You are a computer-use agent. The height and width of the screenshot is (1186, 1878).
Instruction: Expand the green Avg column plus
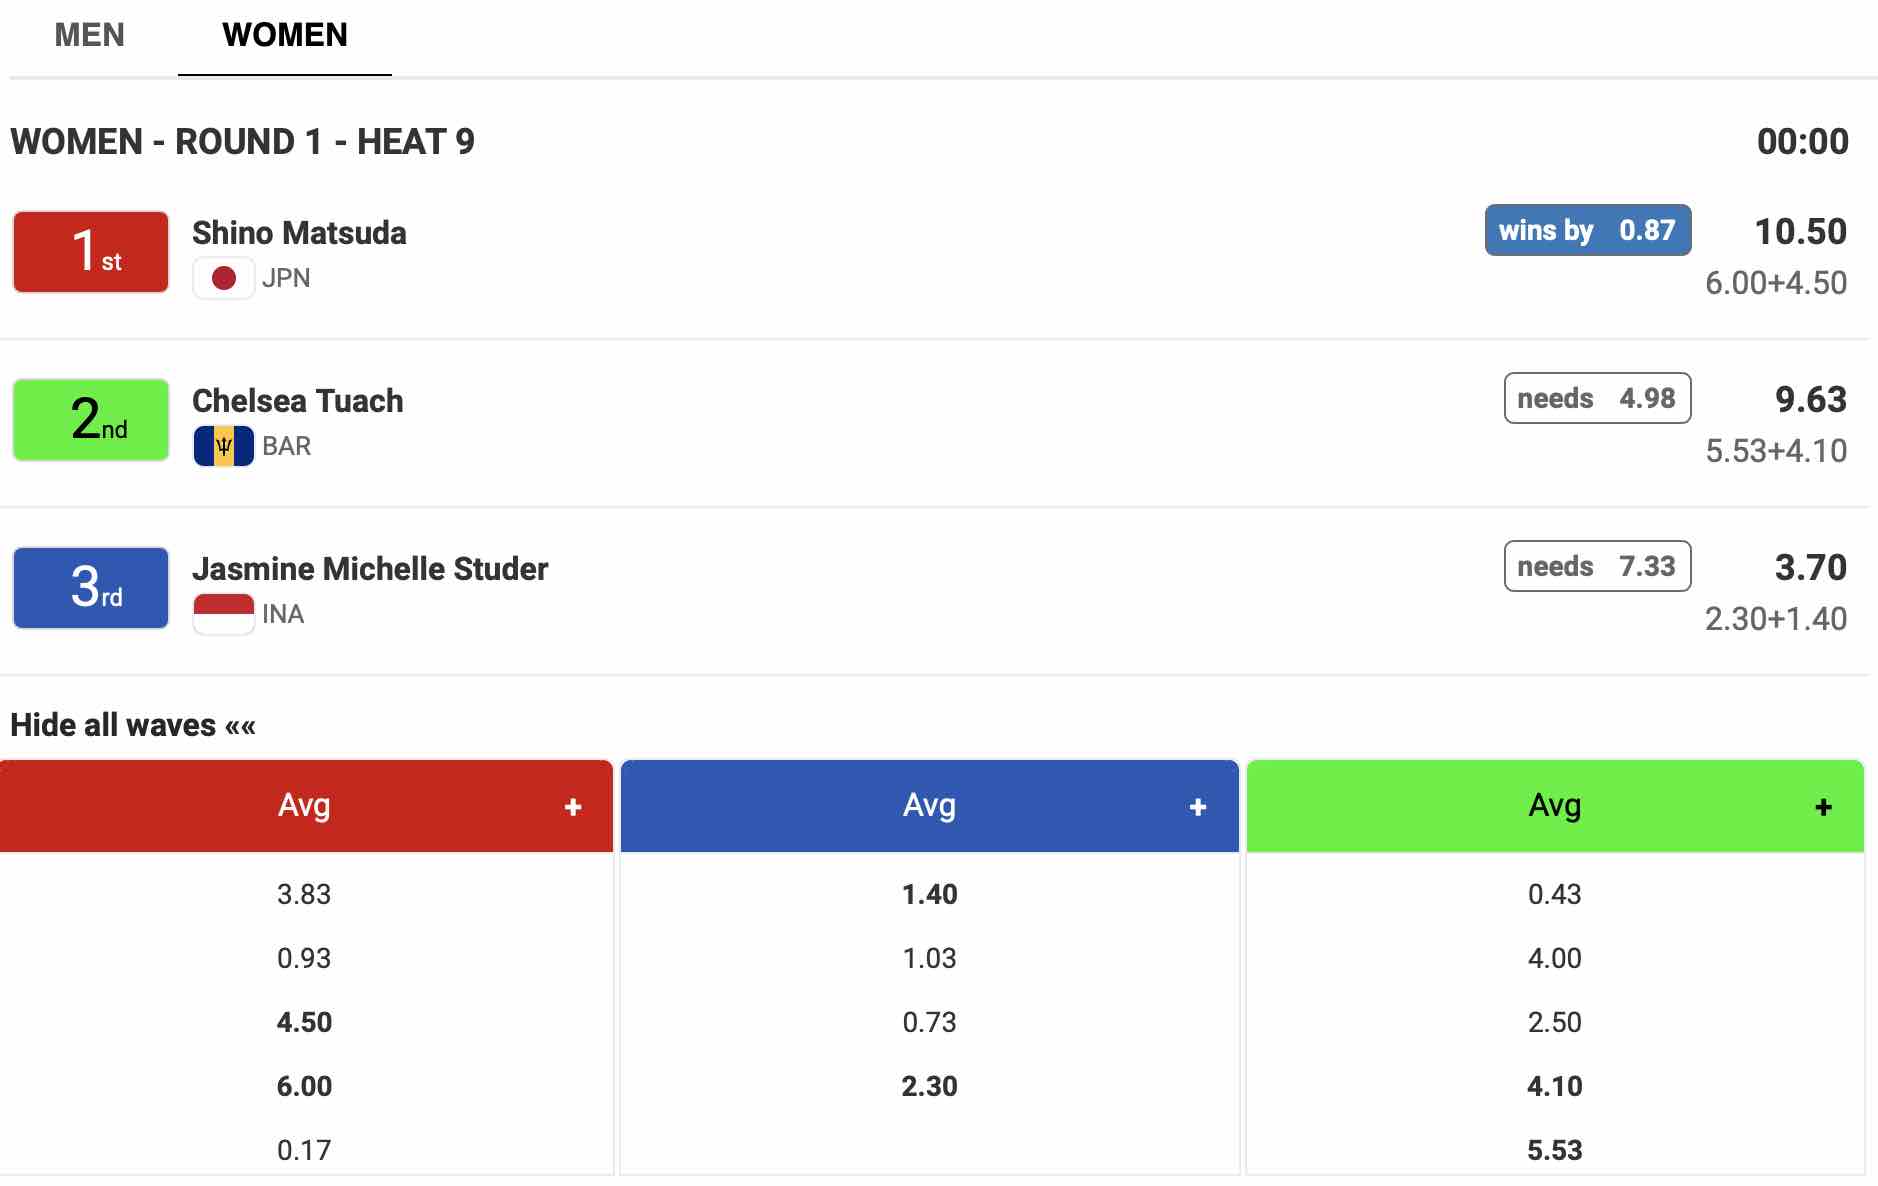point(1823,807)
